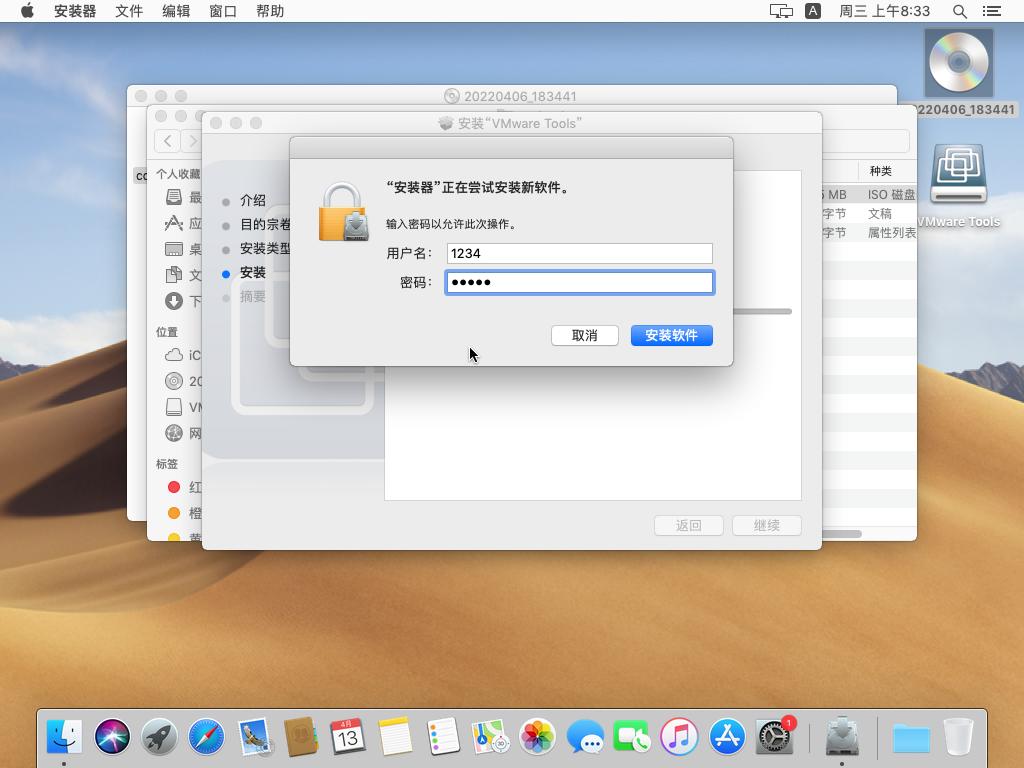Screen dimensions: 1024x768
Task: Click the 用户名 field containing 1234
Action: [x=579, y=253]
